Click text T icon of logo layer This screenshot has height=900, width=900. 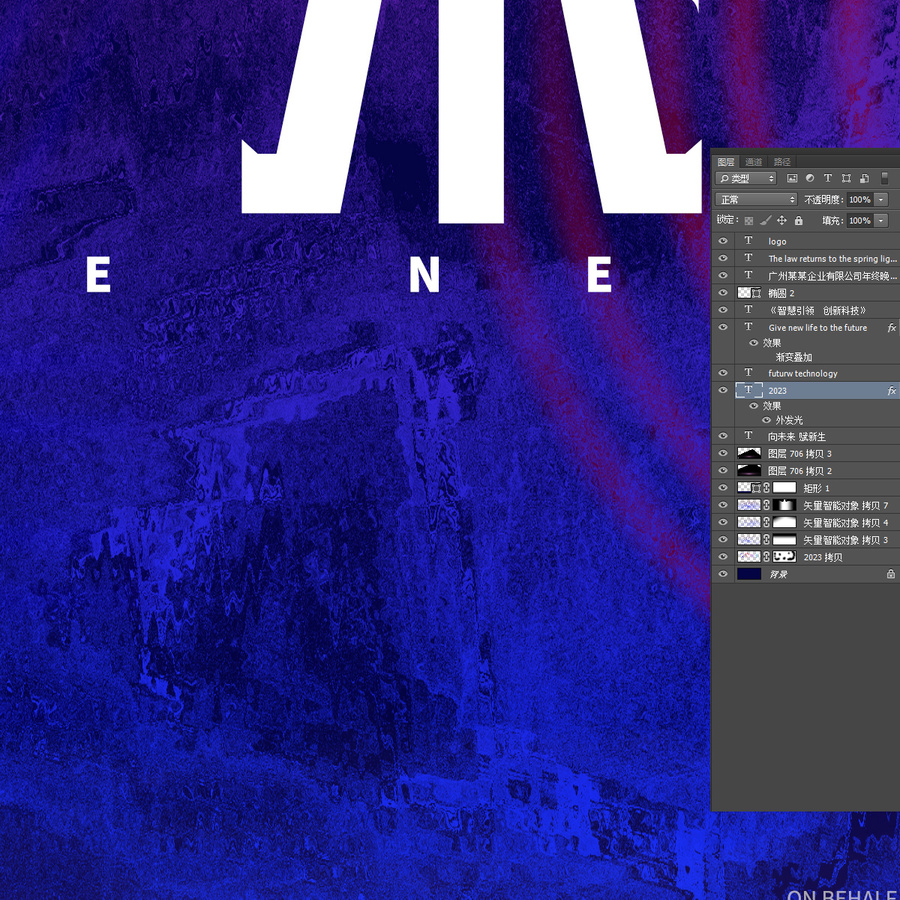tap(748, 240)
